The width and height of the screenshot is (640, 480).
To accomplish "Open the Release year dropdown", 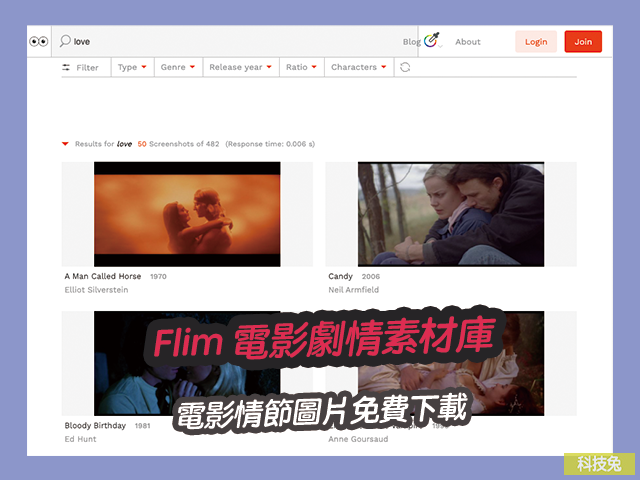I will tap(240, 67).
